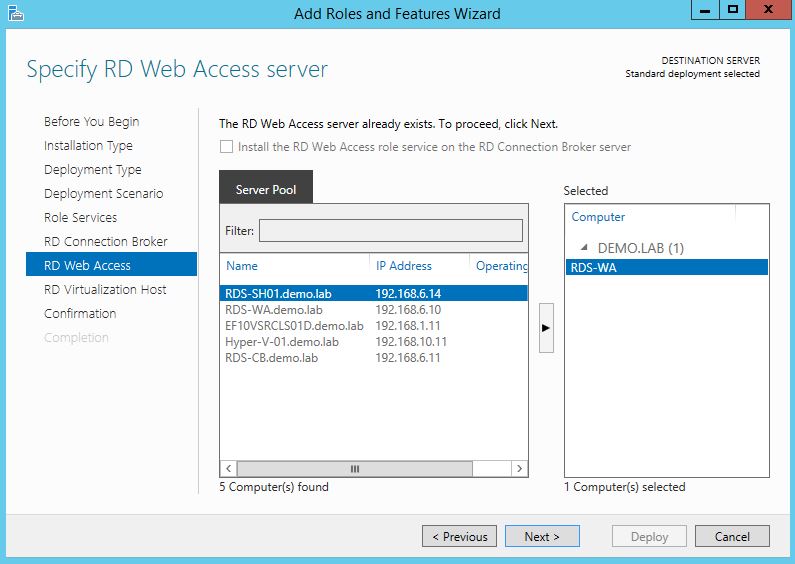Select Hyper-V-01.demo.lab from the list
The height and width of the screenshot is (564, 795).
tap(282, 342)
